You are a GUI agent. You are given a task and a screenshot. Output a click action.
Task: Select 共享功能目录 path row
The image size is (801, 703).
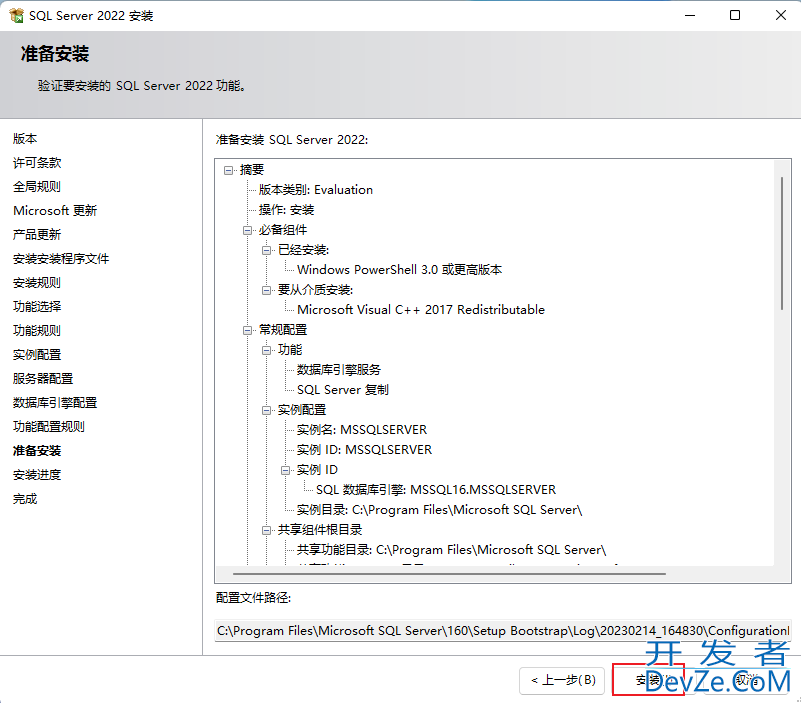pos(451,550)
